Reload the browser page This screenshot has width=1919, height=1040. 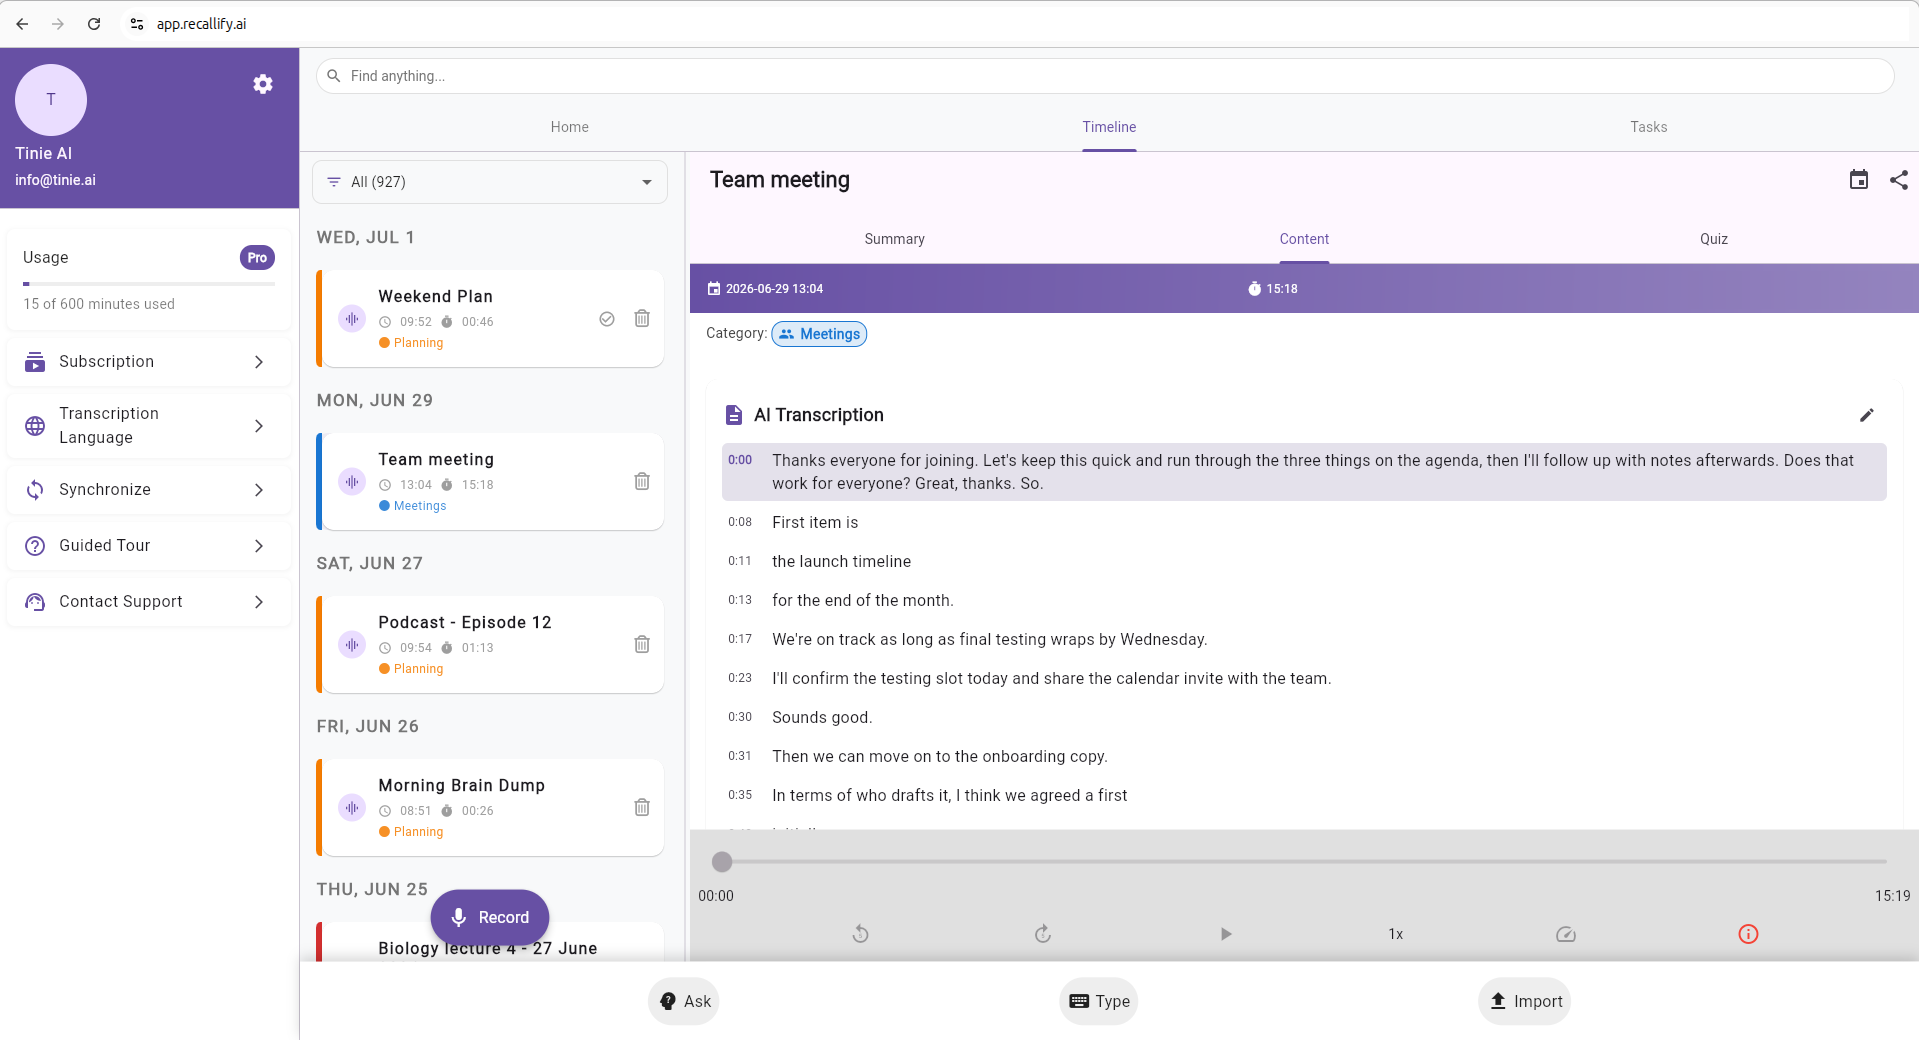[x=94, y=24]
